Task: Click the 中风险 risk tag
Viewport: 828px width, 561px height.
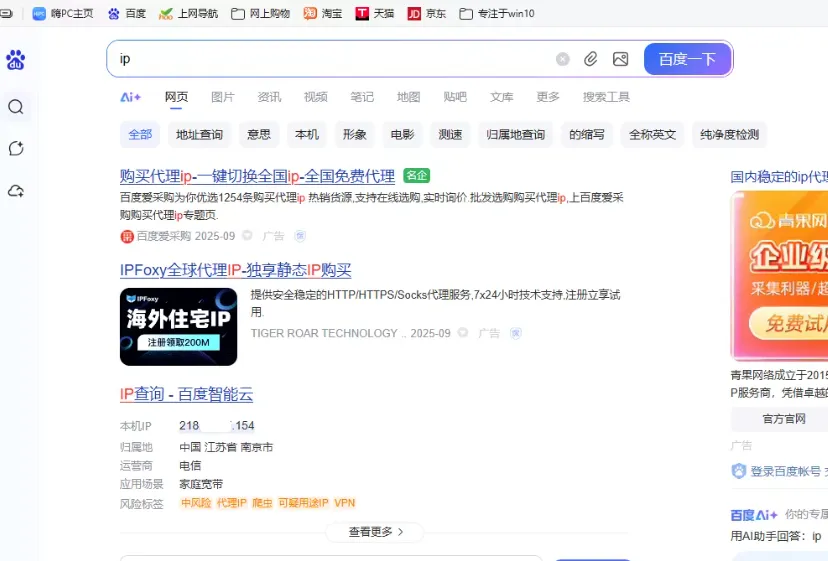Action: click(196, 503)
